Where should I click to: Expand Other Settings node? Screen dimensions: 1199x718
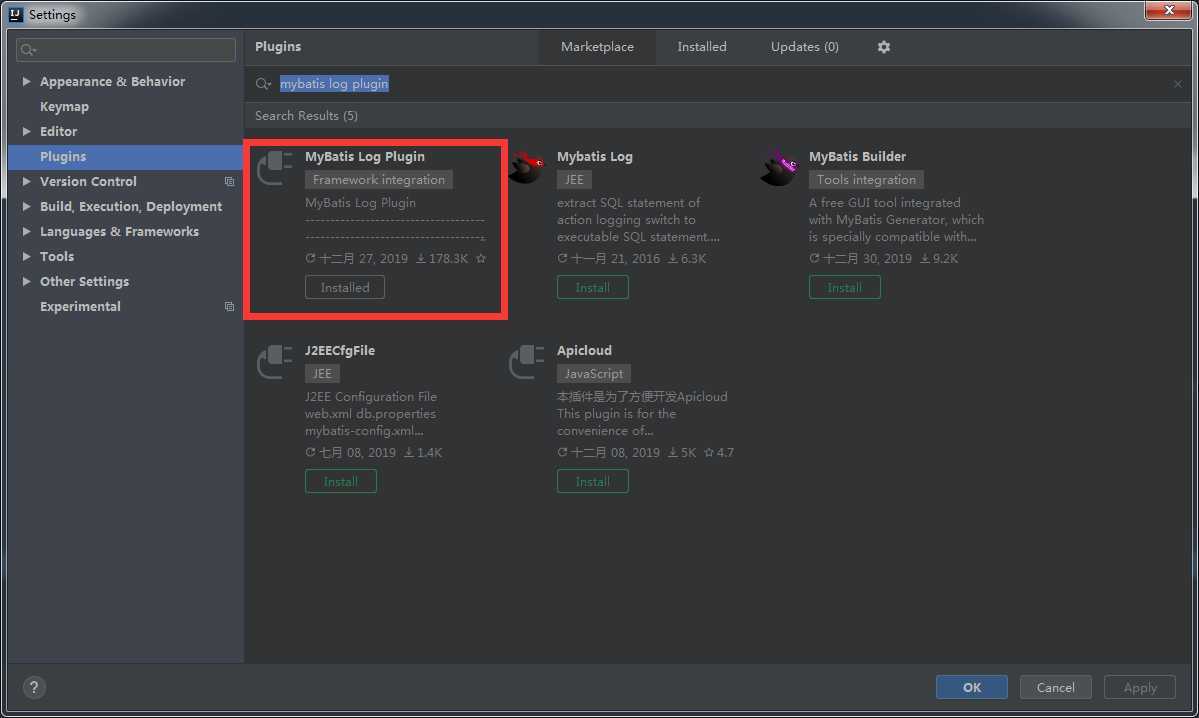pos(27,281)
